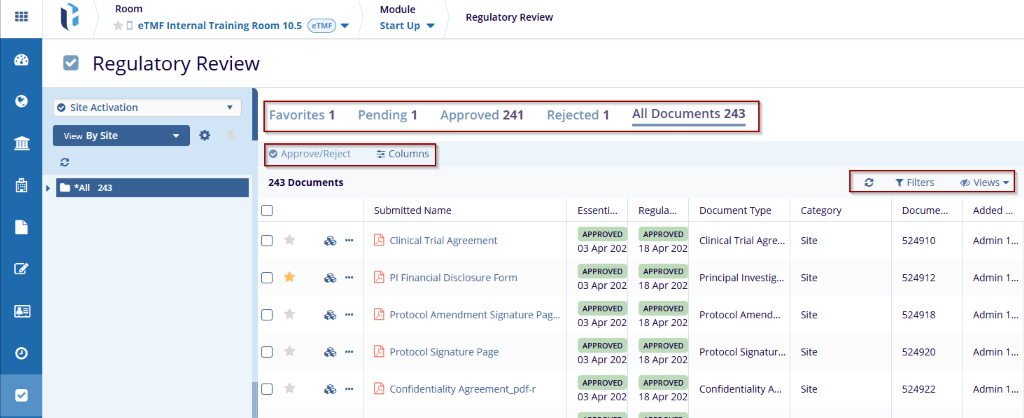Check the Clinical Trial Agreement row checkbox

[266, 240]
